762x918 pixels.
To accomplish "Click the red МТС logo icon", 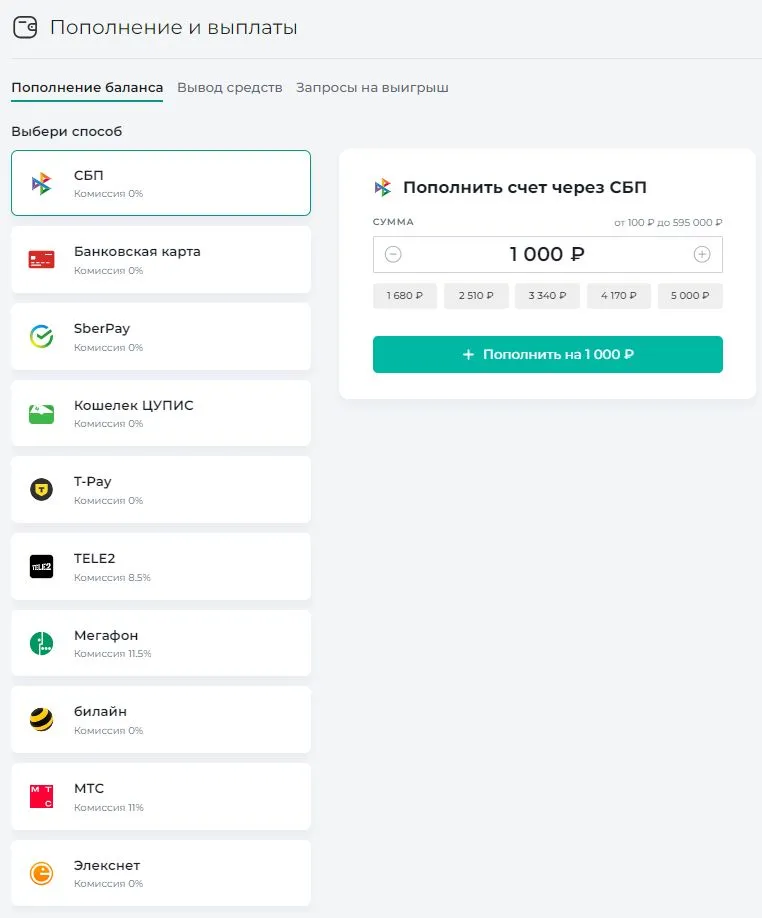I will click(41, 797).
